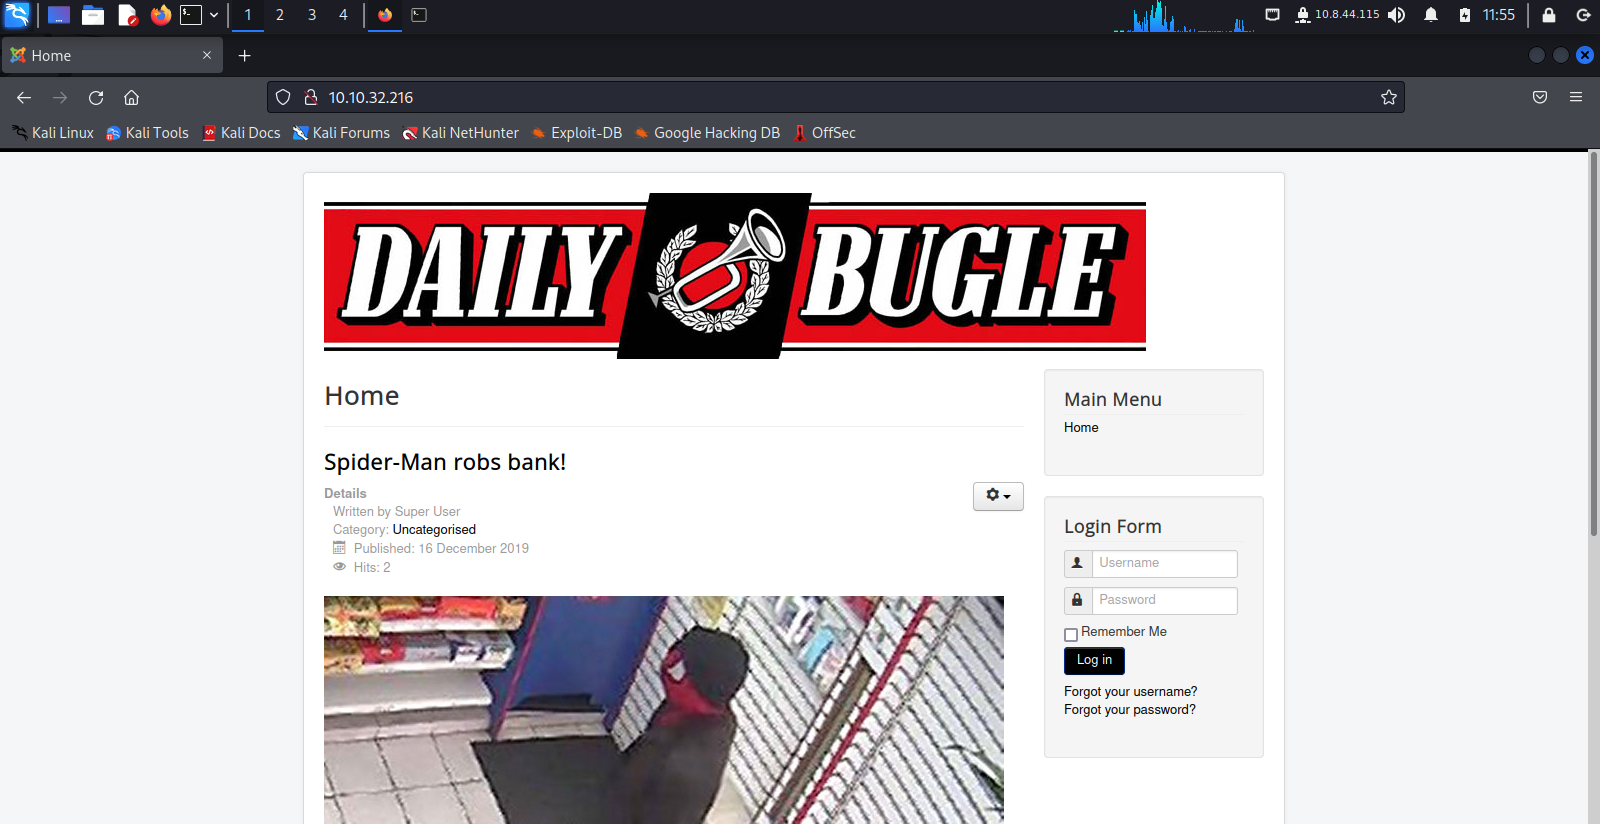1600x824 pixels.
Task: Lock the screen with the padlock icon
Action: 1549,15
